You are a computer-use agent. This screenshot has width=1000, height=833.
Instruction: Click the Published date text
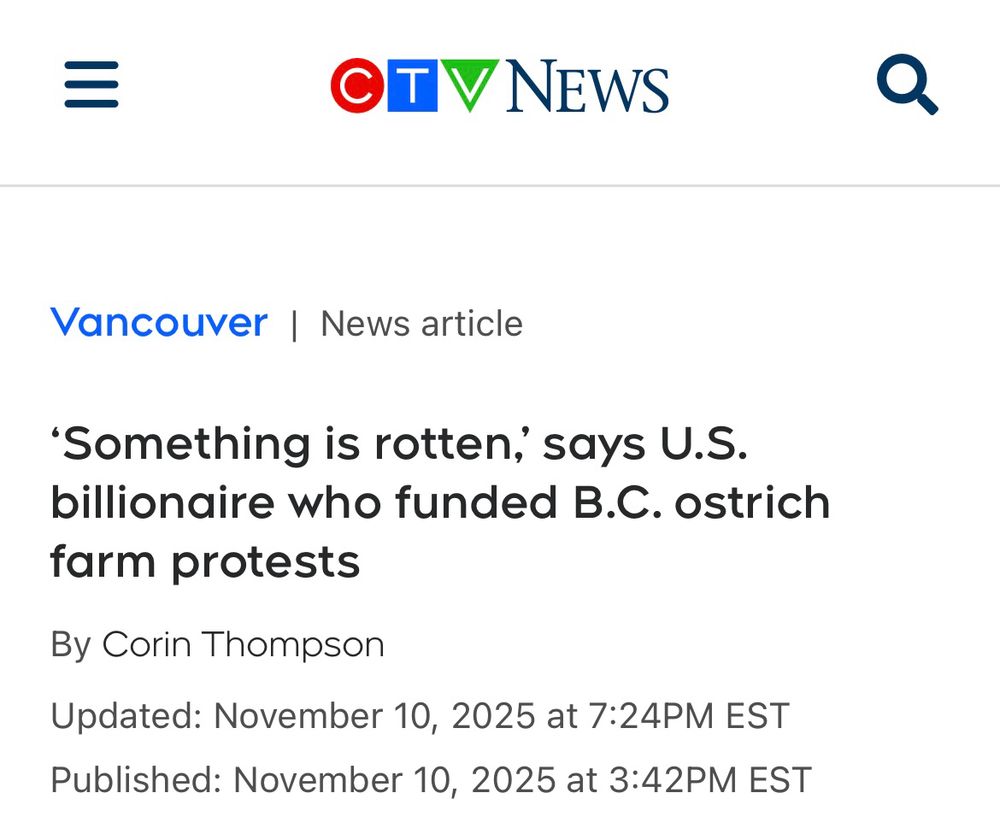[430, 779]
